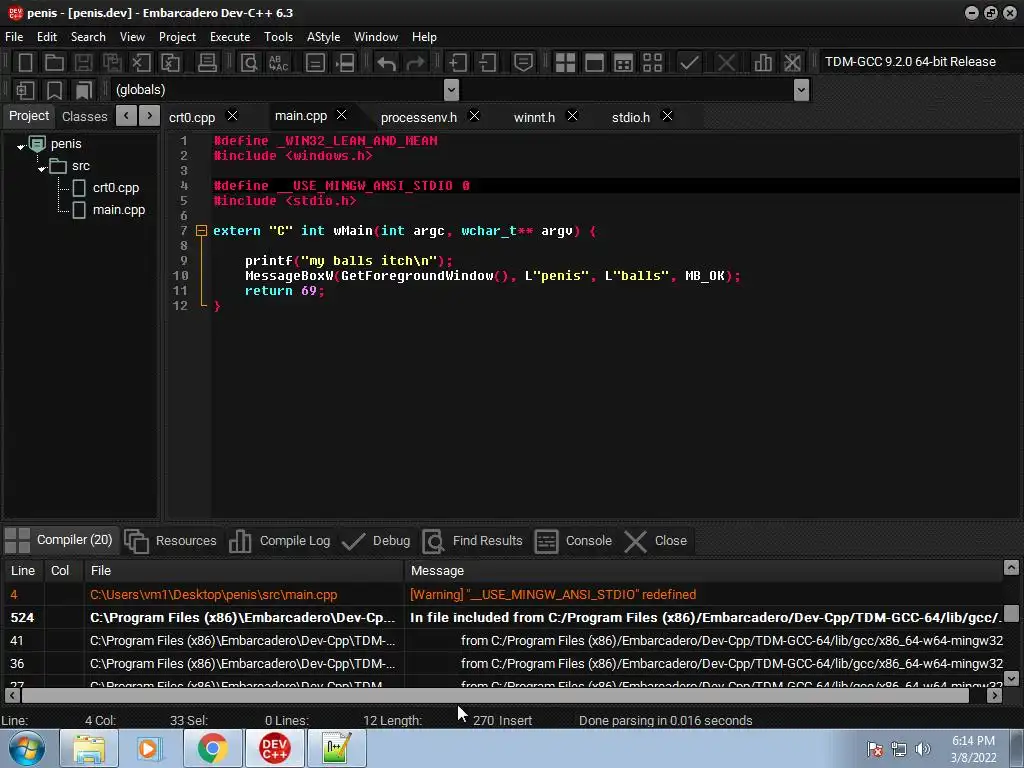
Task: Click the Compile & Run icon
Action: (x=624, y=63)
